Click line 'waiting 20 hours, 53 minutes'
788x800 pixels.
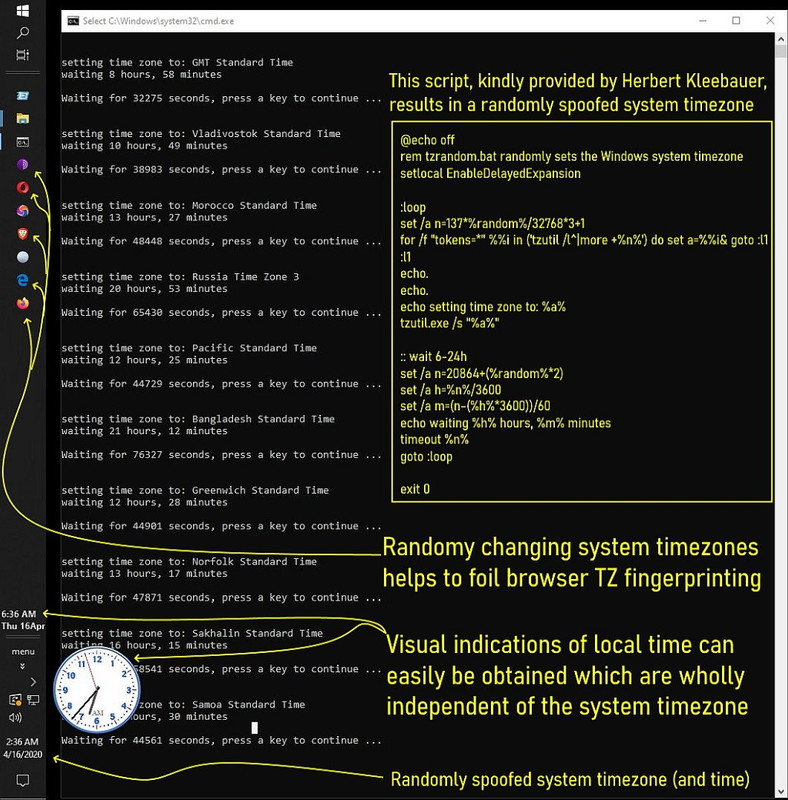coord(144,289)
